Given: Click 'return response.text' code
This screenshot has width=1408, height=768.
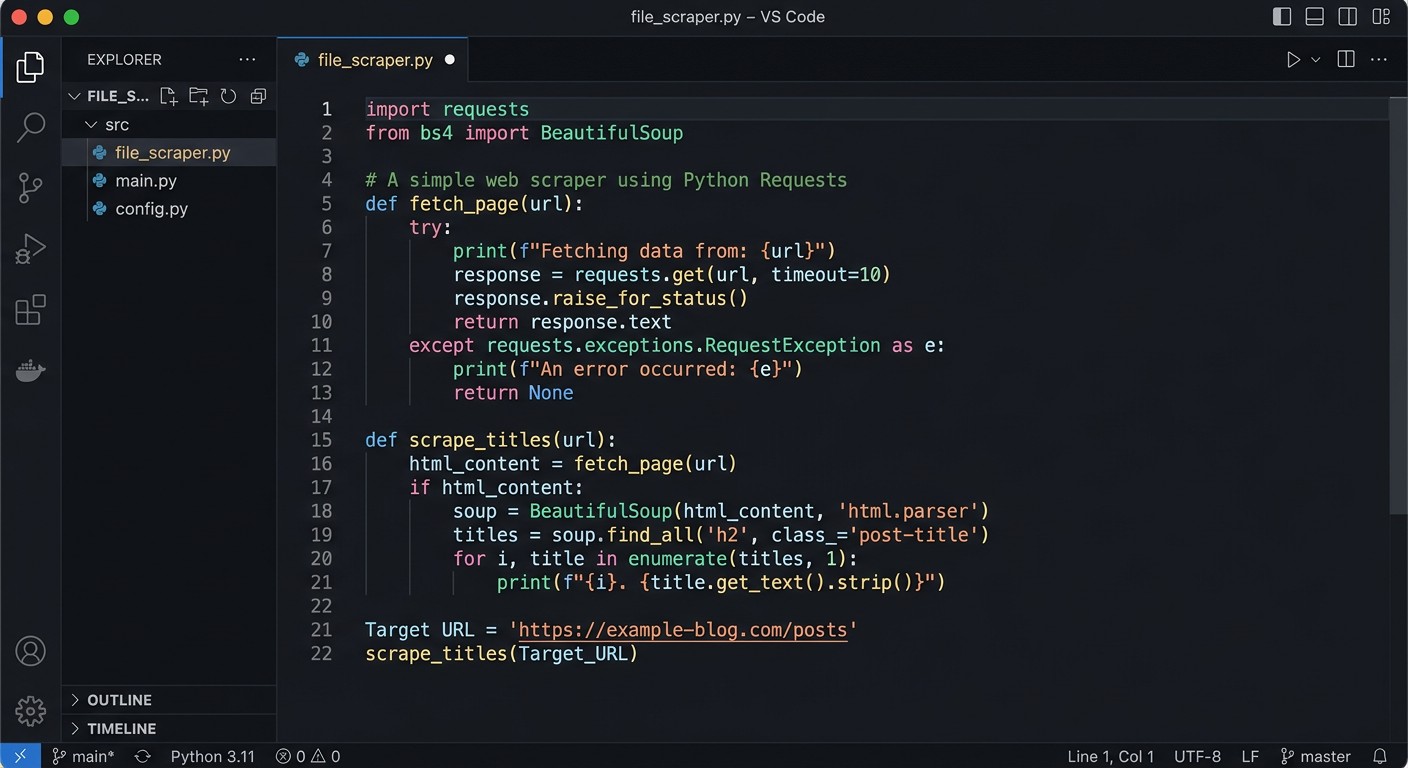Looking at the screenshot, I should 562,322.
